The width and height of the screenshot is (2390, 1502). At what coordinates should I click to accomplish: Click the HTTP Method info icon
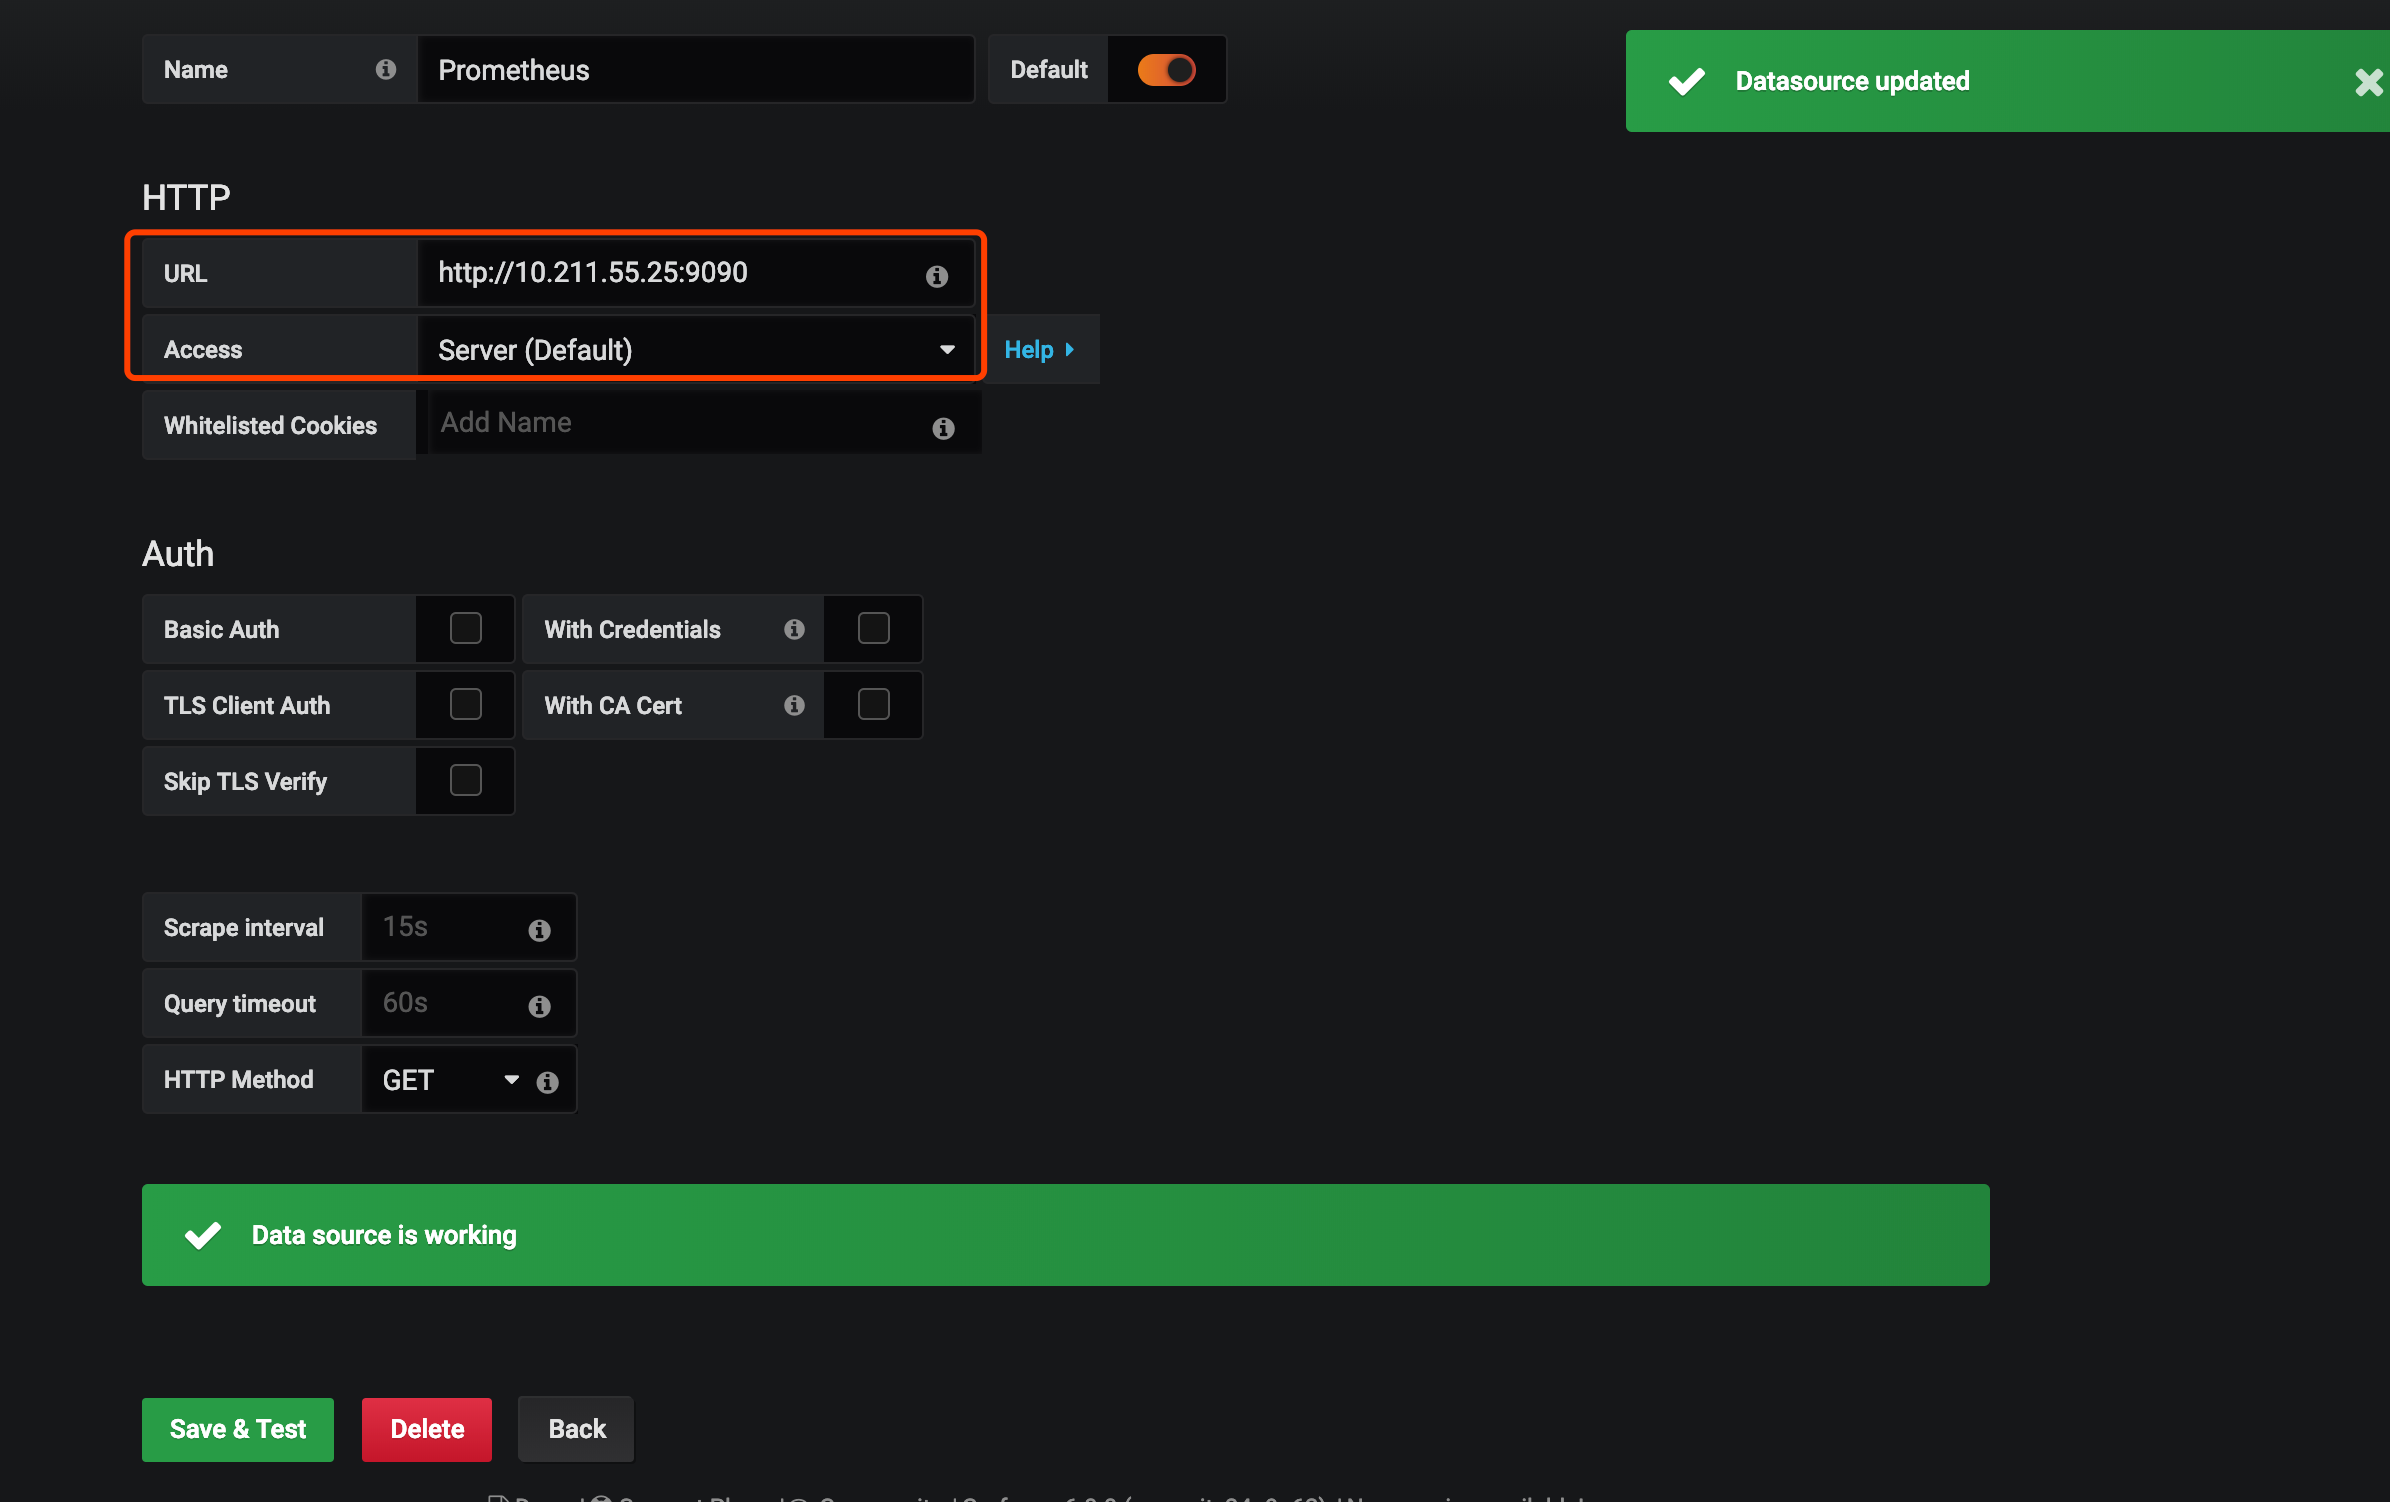click(547, 1082)
